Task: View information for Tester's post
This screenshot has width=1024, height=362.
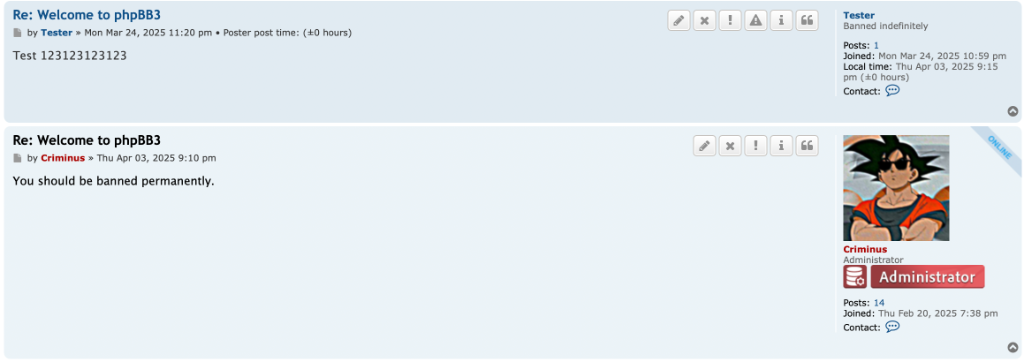Action: [x=781, y=20]
